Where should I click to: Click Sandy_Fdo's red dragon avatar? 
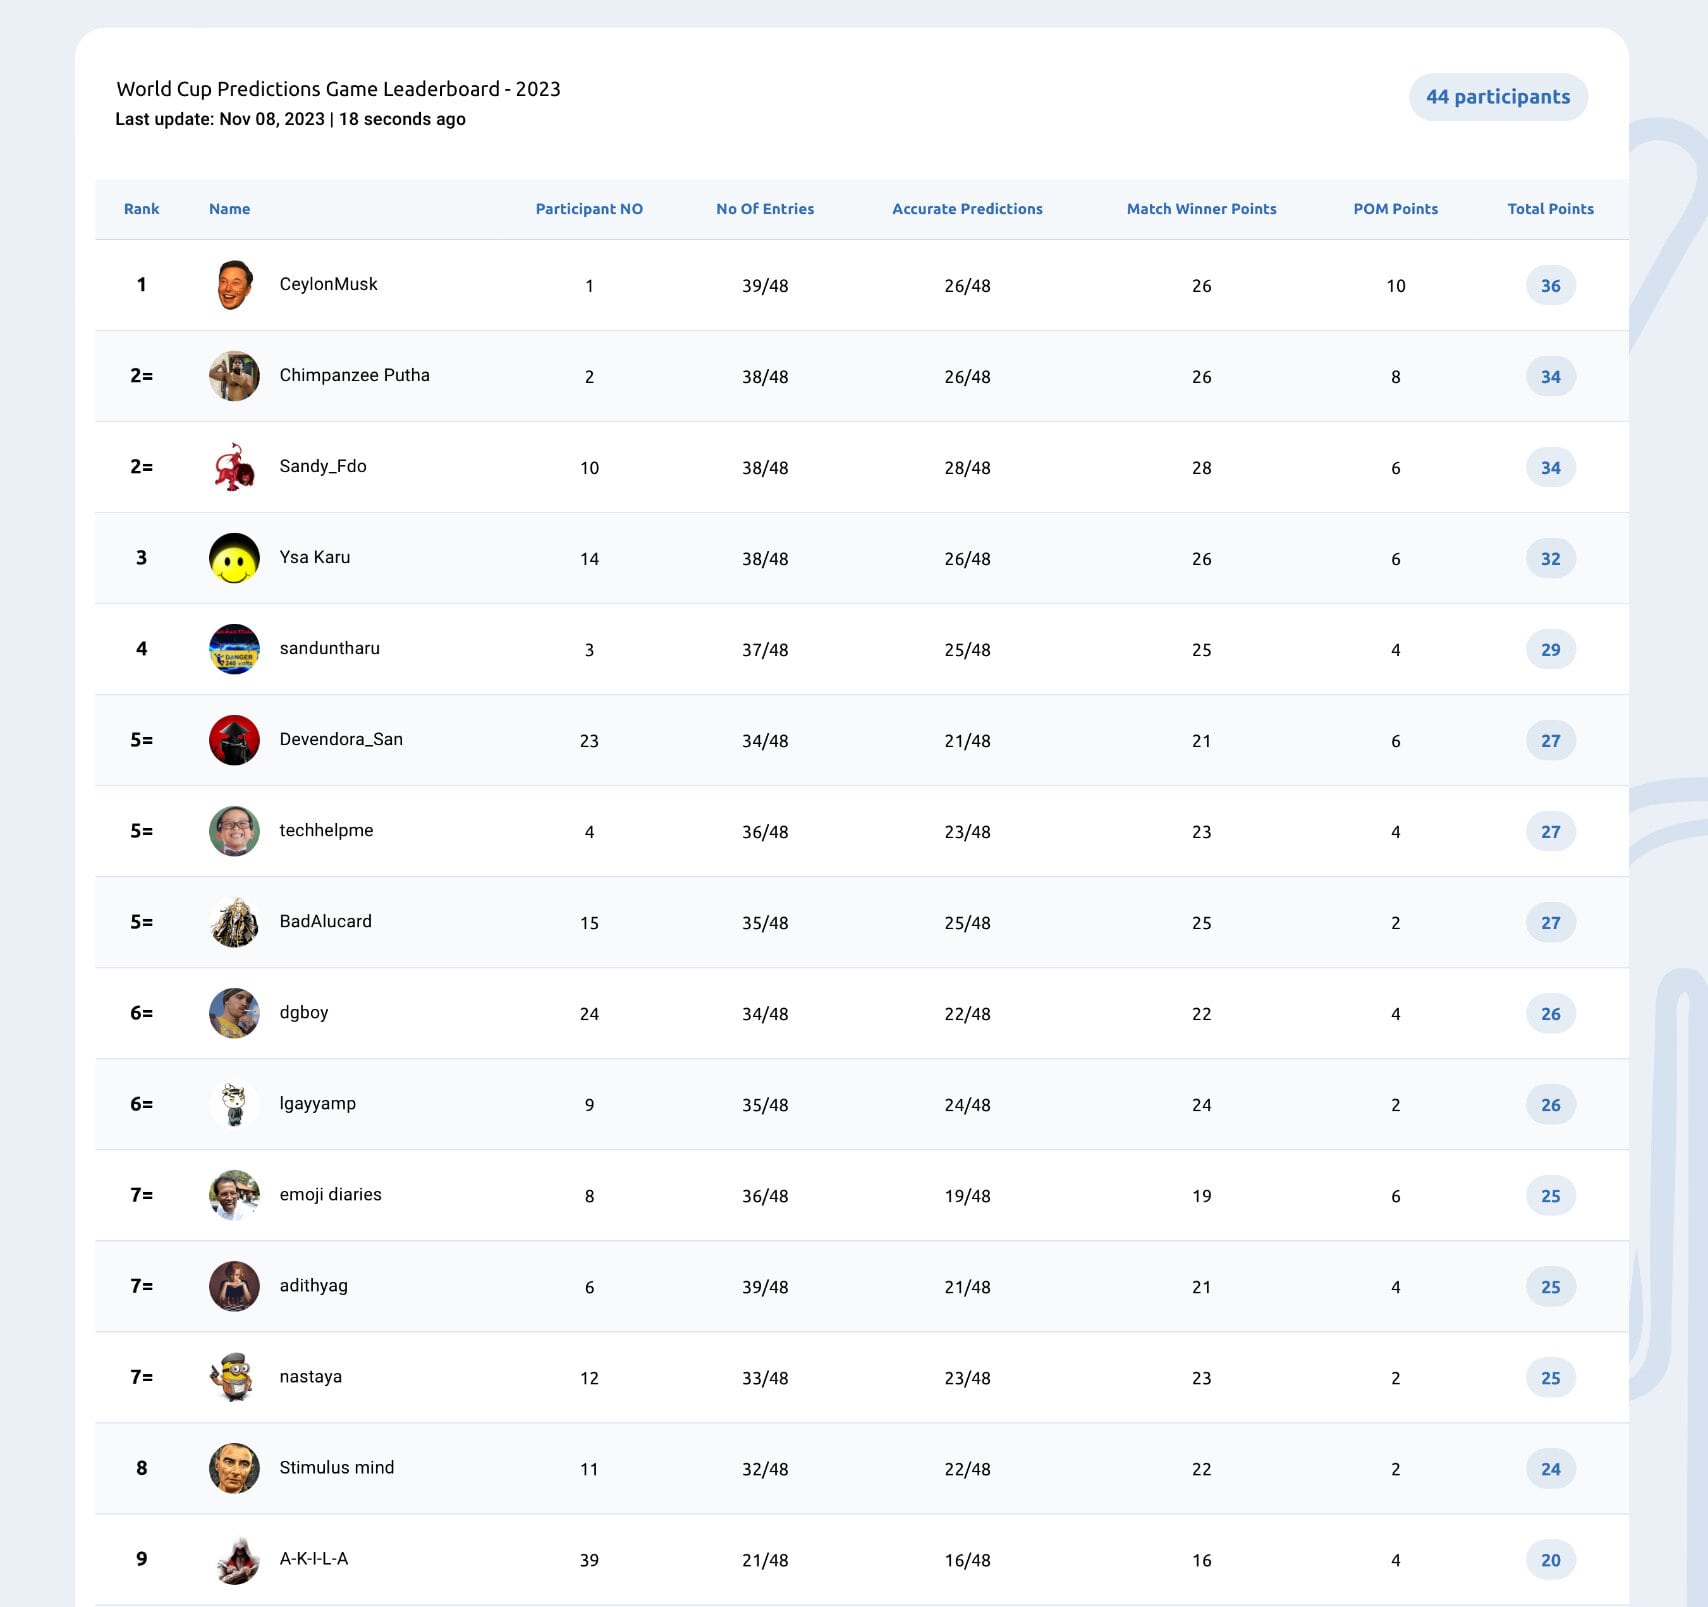(234, 467)
